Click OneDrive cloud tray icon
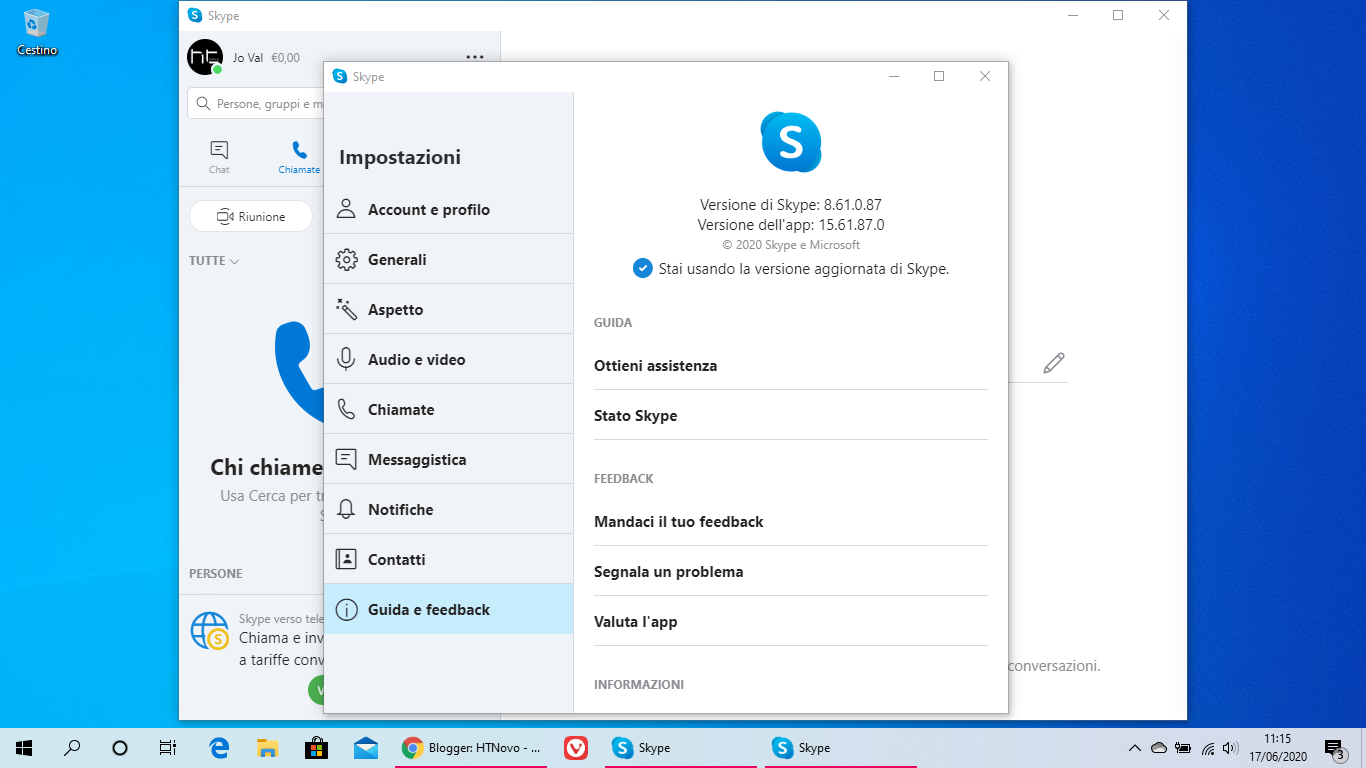 (x=1159, y=747)
